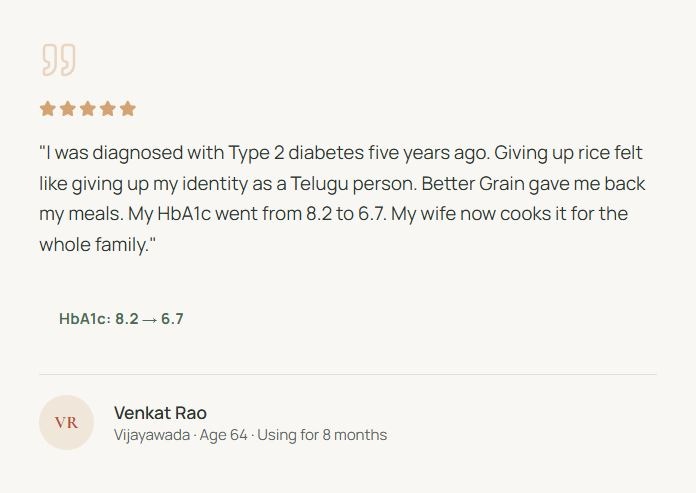Click the 'whole family' closing line
The height and width of the screenshot is (493, 696).
98,244
